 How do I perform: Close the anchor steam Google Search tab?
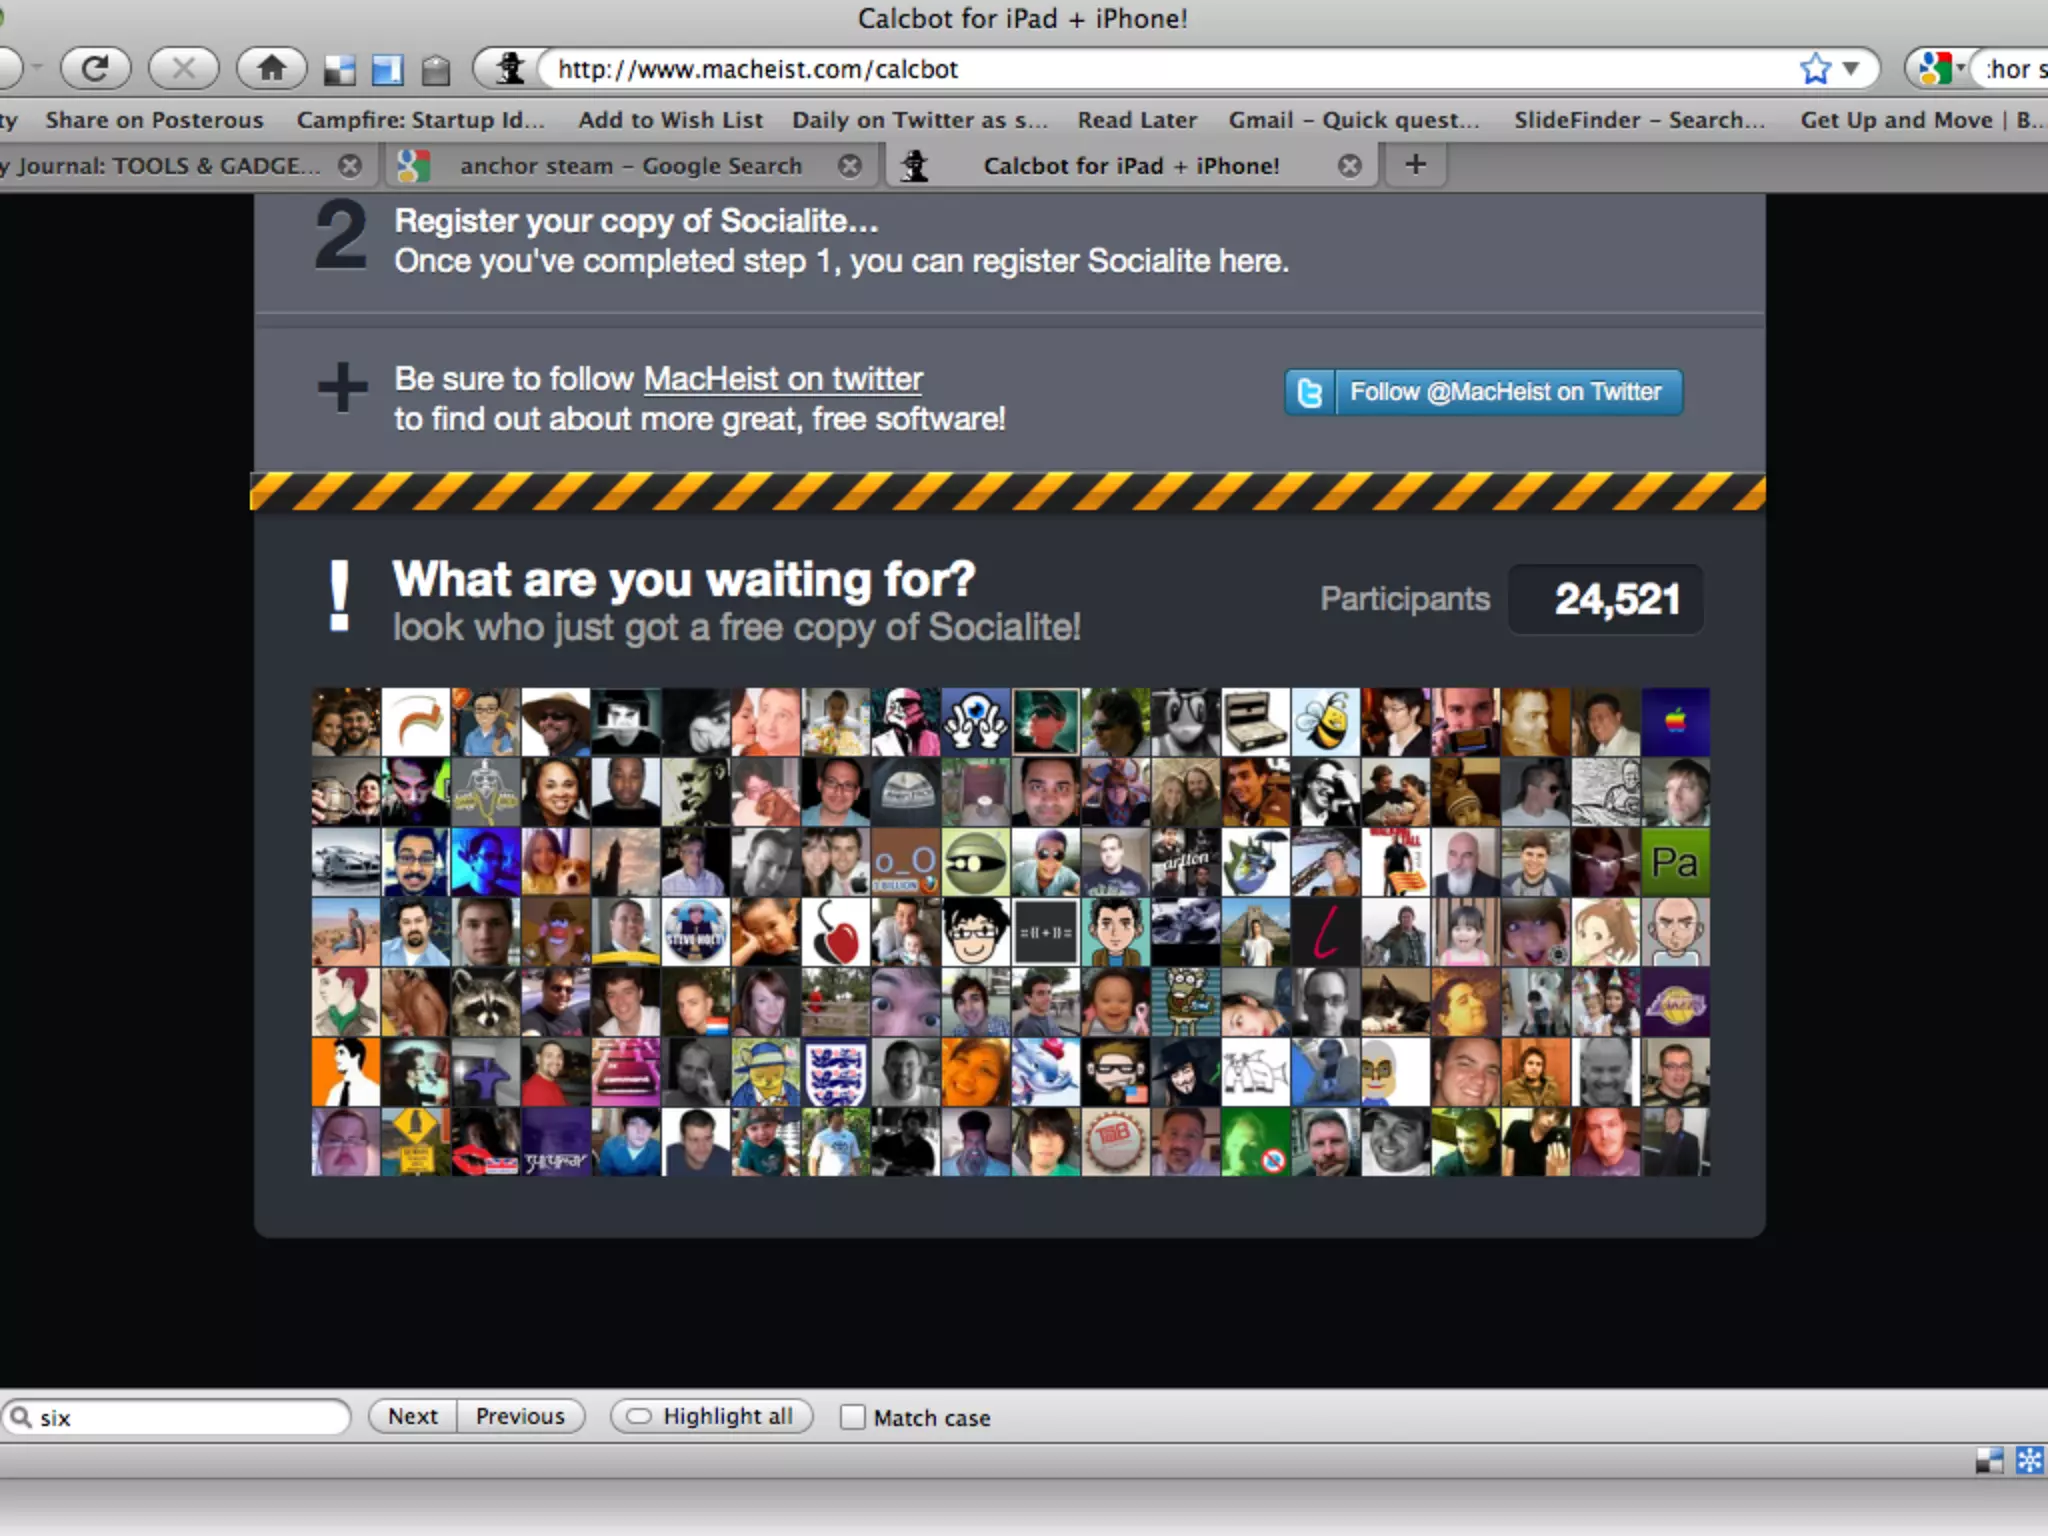pos(849,166)
